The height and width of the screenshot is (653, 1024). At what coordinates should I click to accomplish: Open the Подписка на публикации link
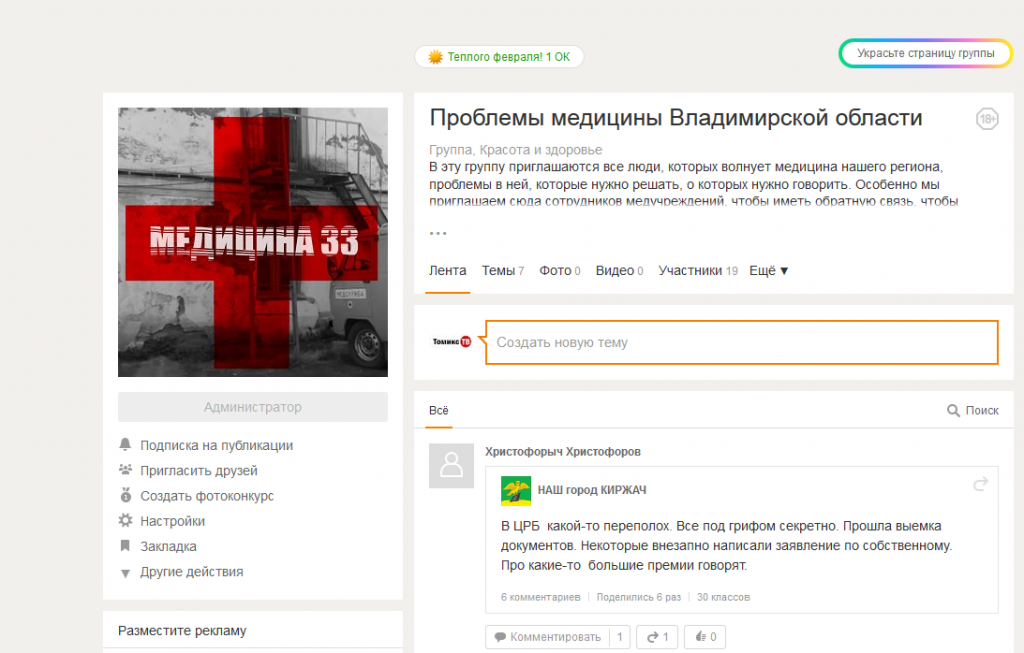217,445
